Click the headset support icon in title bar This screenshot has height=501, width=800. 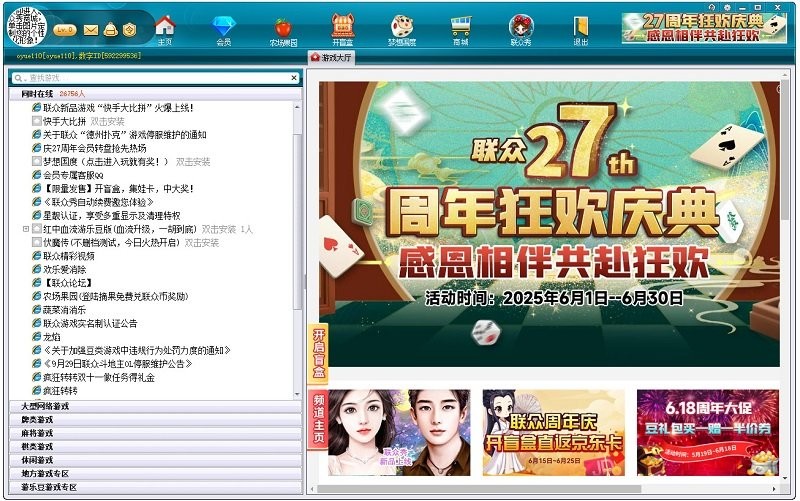pos(712,7)
